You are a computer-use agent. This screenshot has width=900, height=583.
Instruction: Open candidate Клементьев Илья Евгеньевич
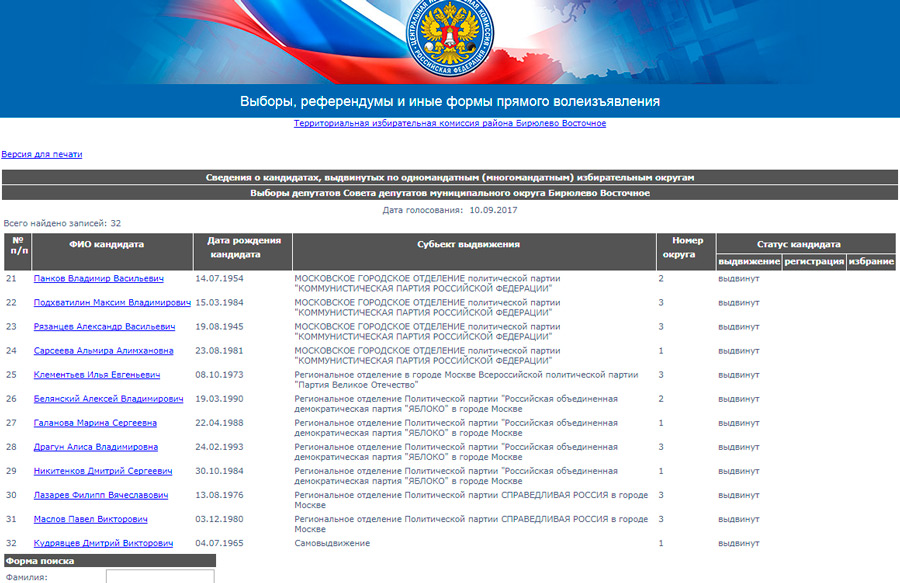pyautogui.click(x=97, y=375)
